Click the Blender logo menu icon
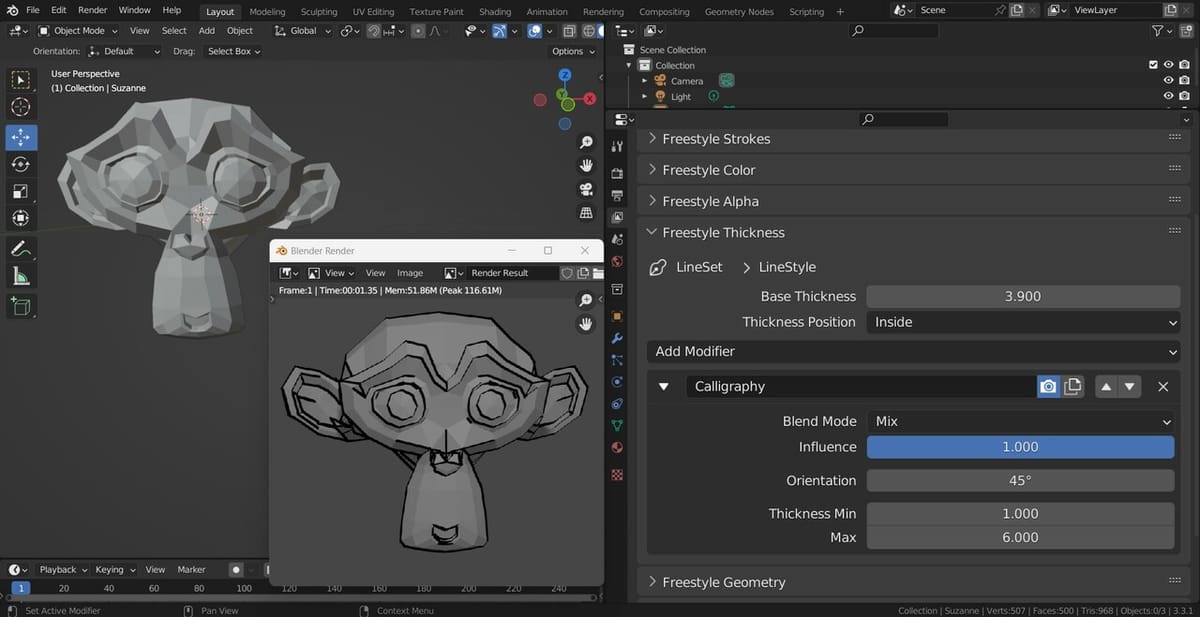 10,10
